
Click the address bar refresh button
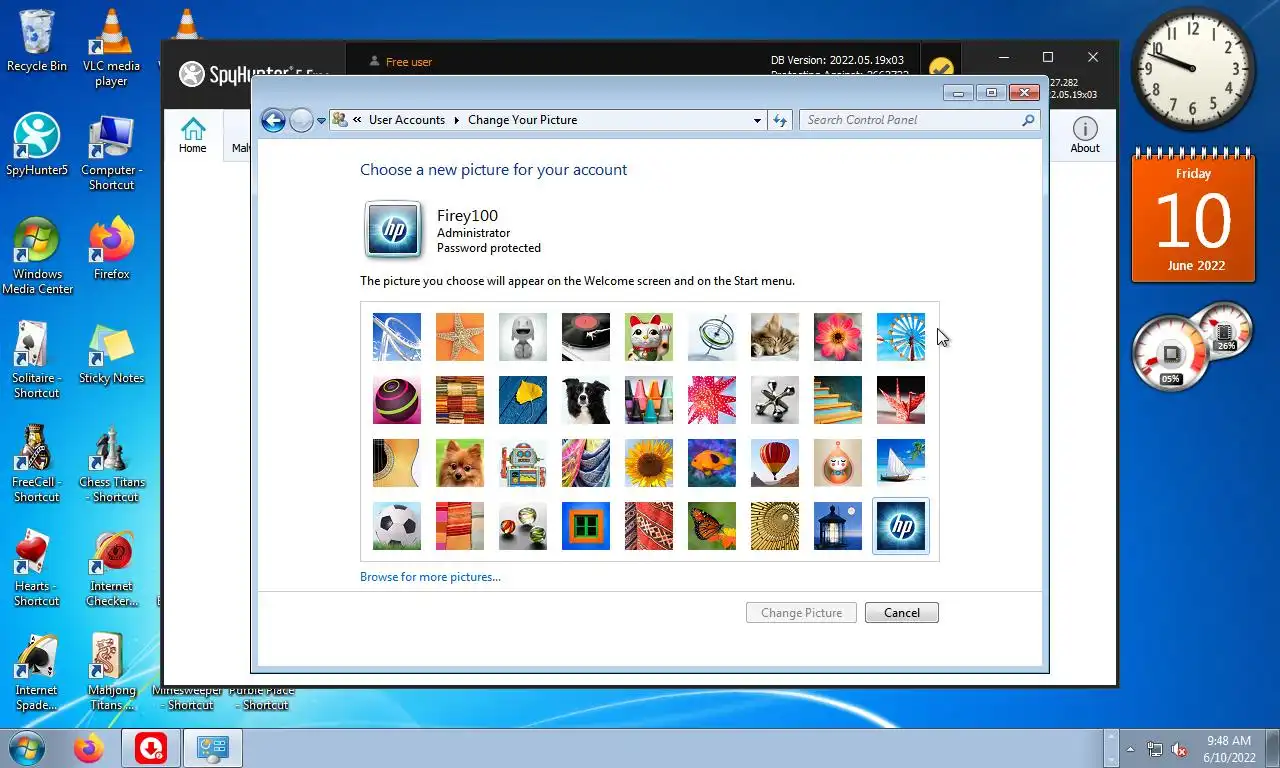pyautogui.click(x=780, y=120)
